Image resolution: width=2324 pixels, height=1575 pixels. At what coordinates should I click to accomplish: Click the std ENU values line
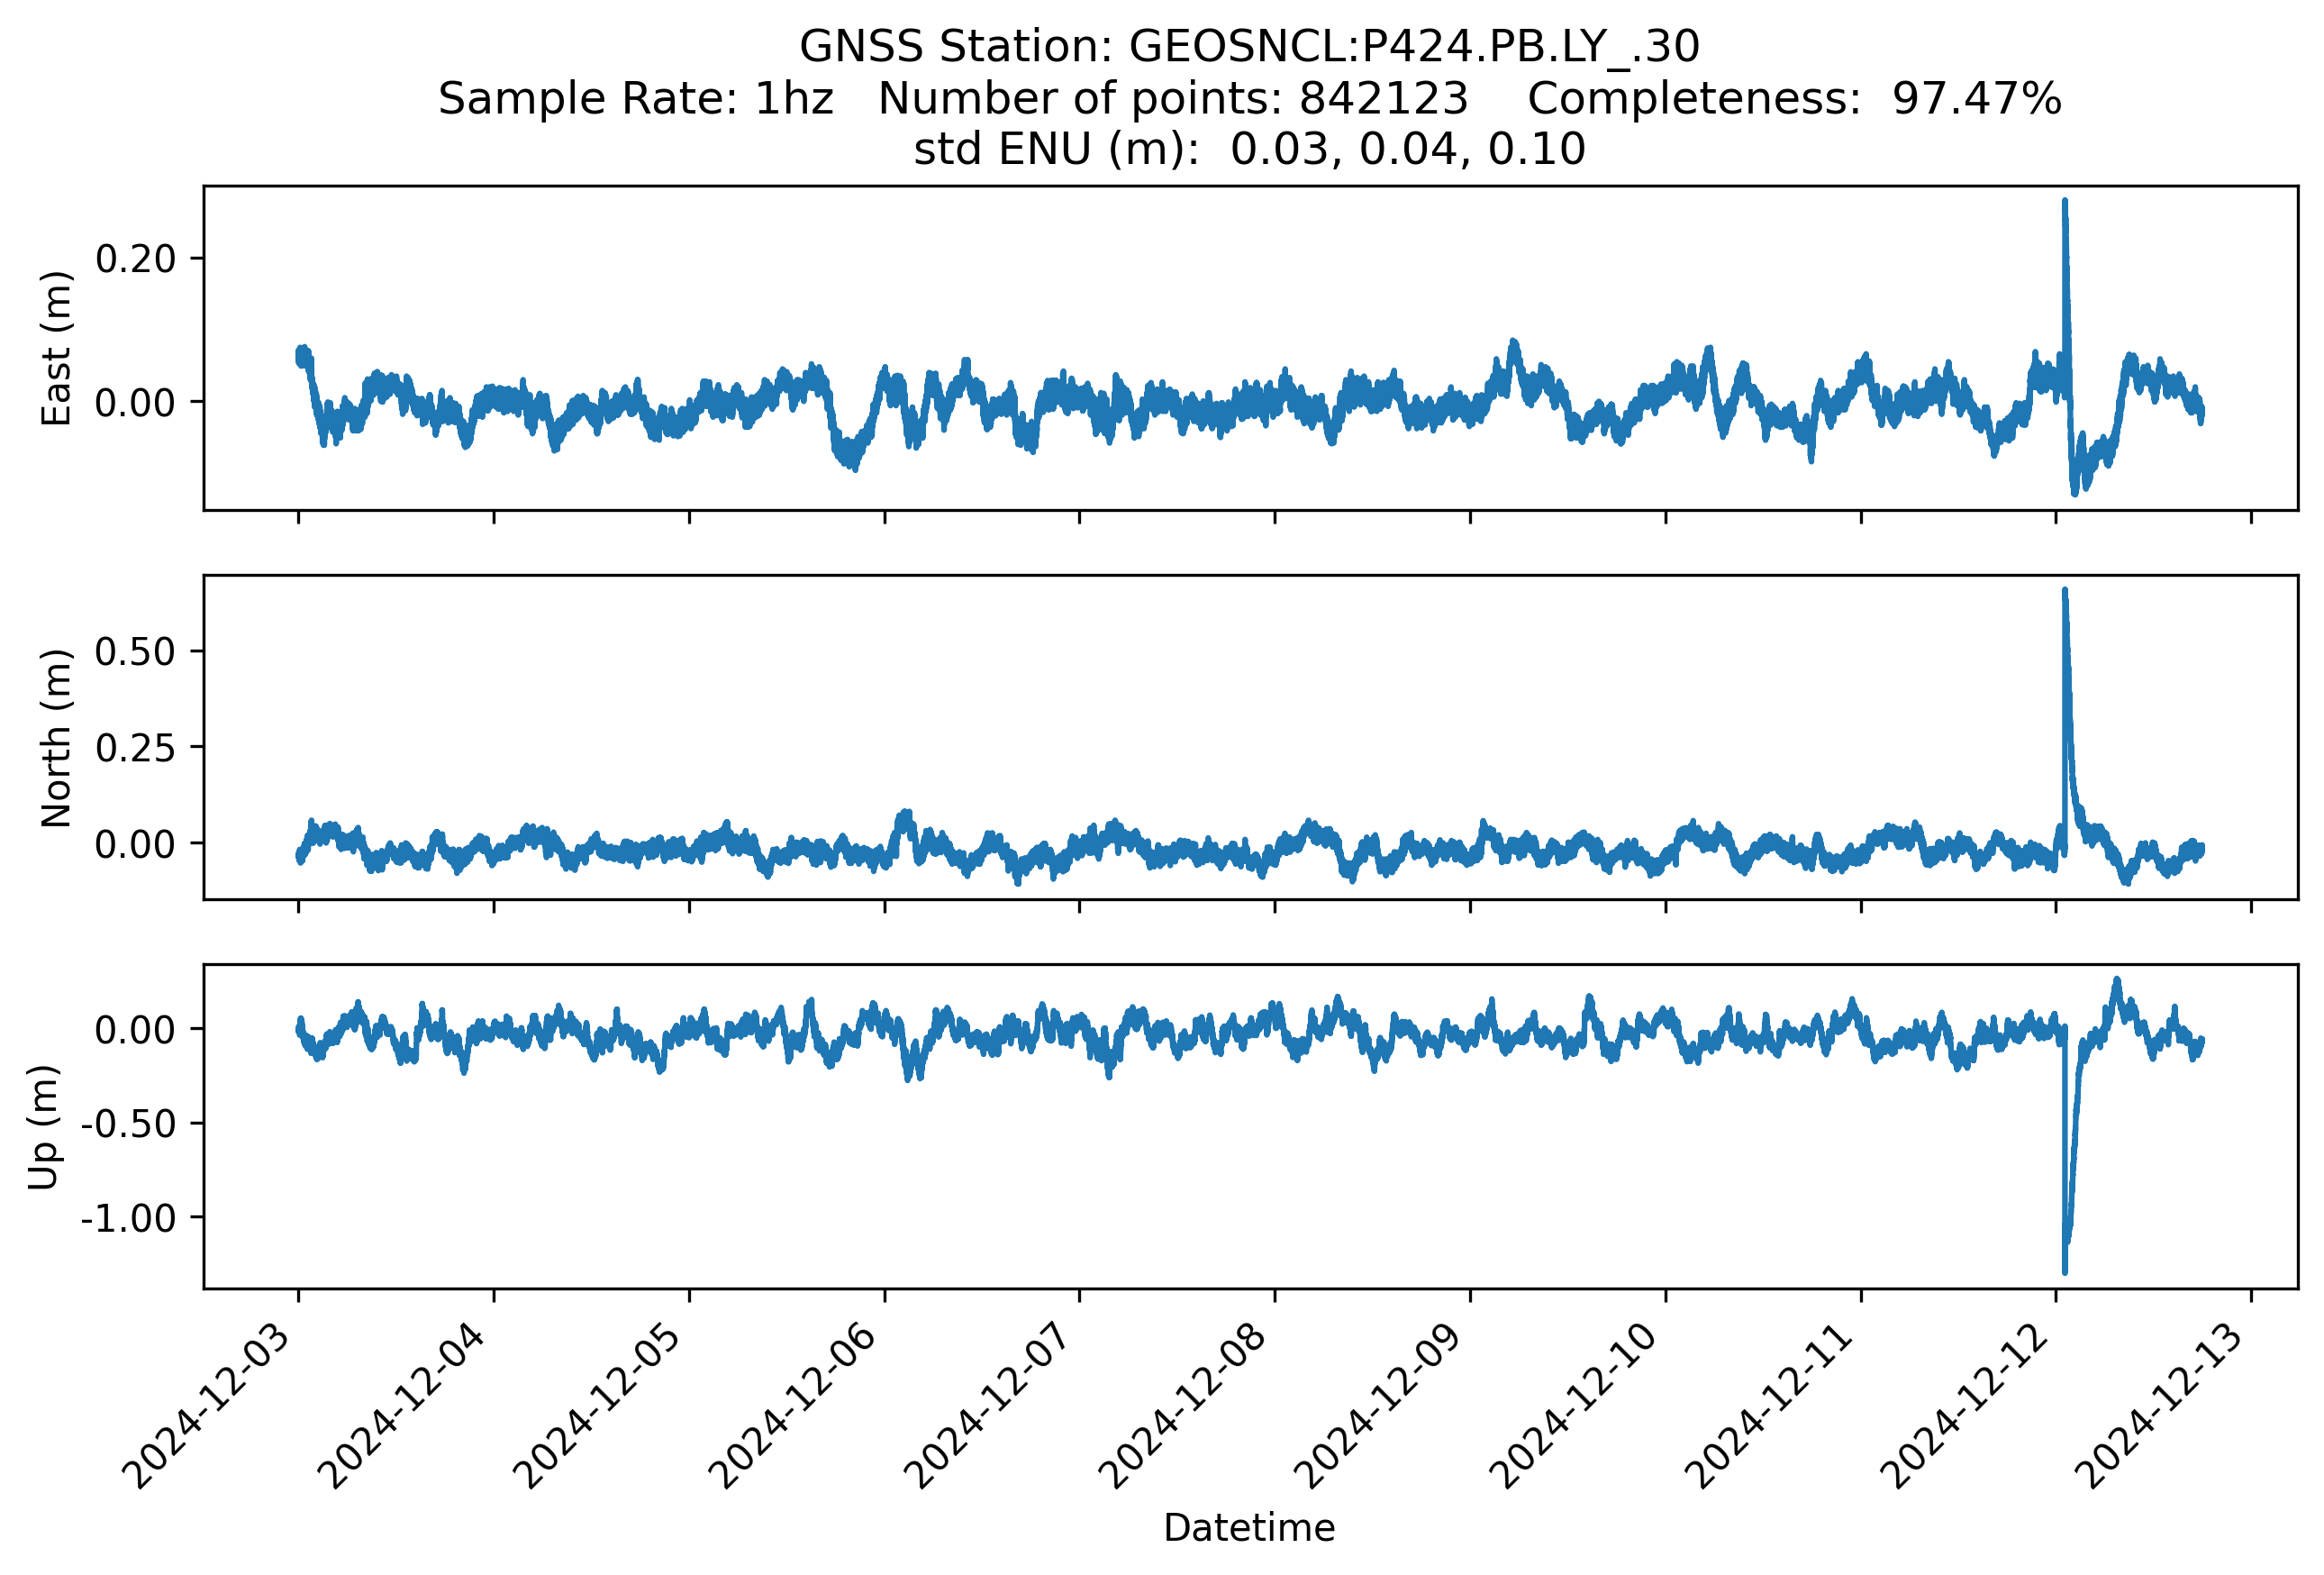pyautogui.click(x=1249, y=150)
